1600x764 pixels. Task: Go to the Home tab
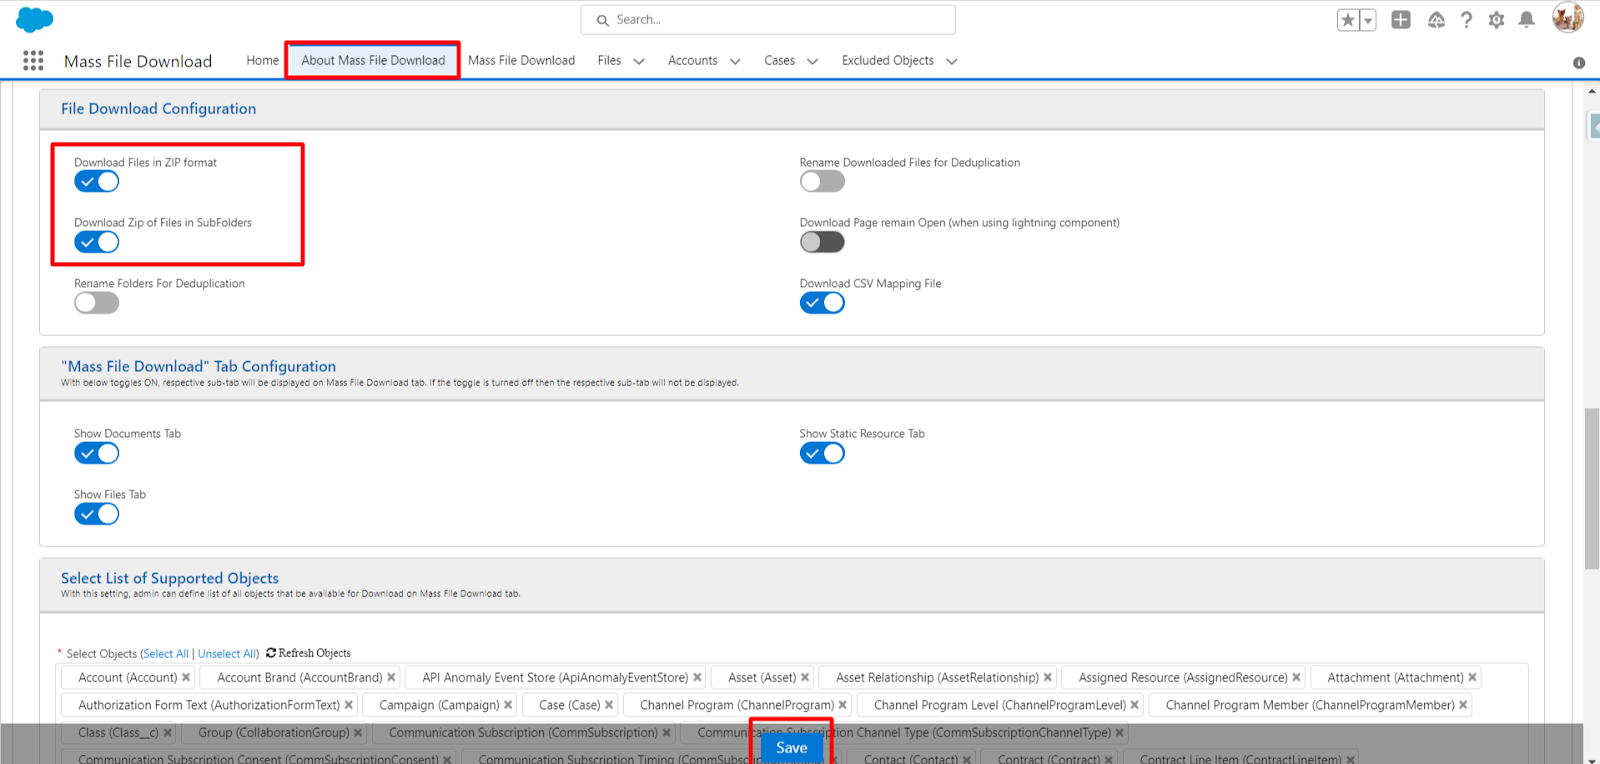pos(263,61)
